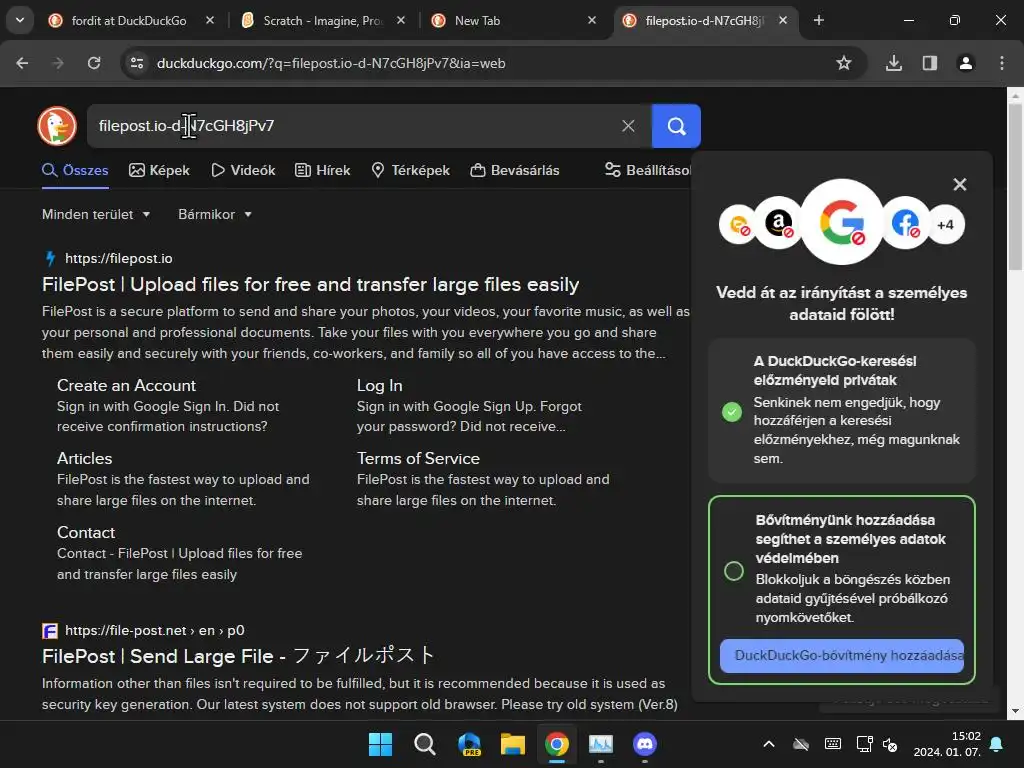The height and width of the screenshot is (768, 1024).
Task: Select Összes results tab
Action: click(75, 170)
